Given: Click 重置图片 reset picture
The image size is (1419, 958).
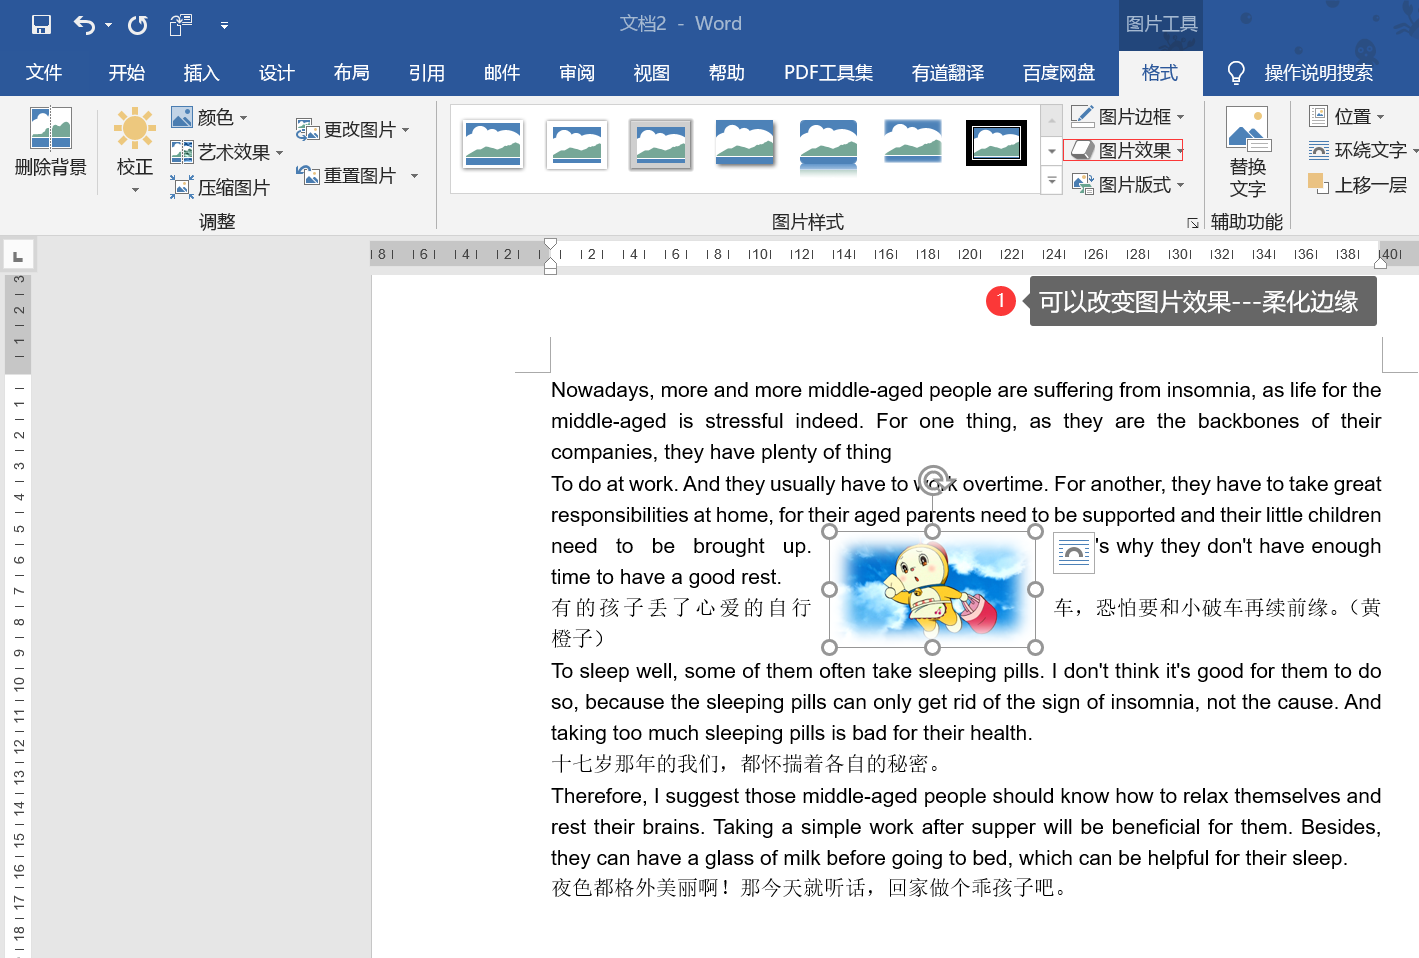Looking at the screenshot, I should coord(347,175).
